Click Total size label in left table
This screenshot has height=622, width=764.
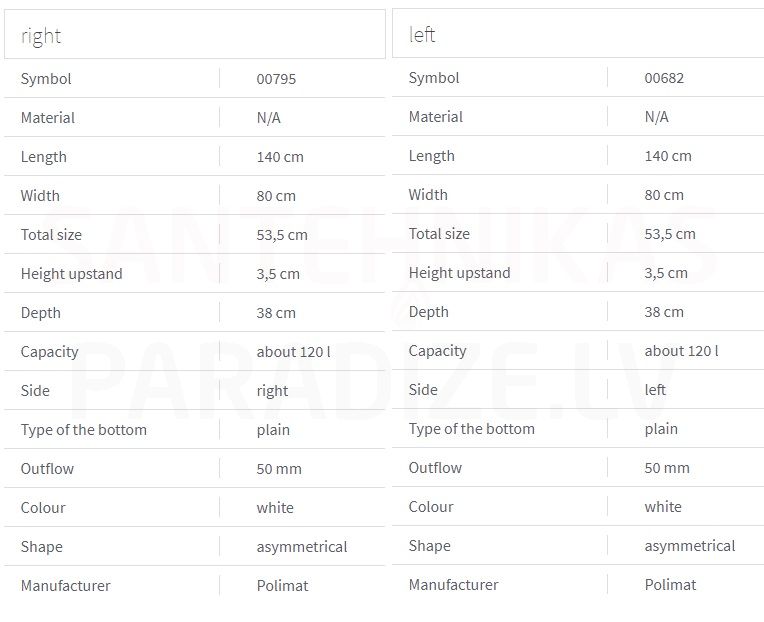tap(439, 234)
